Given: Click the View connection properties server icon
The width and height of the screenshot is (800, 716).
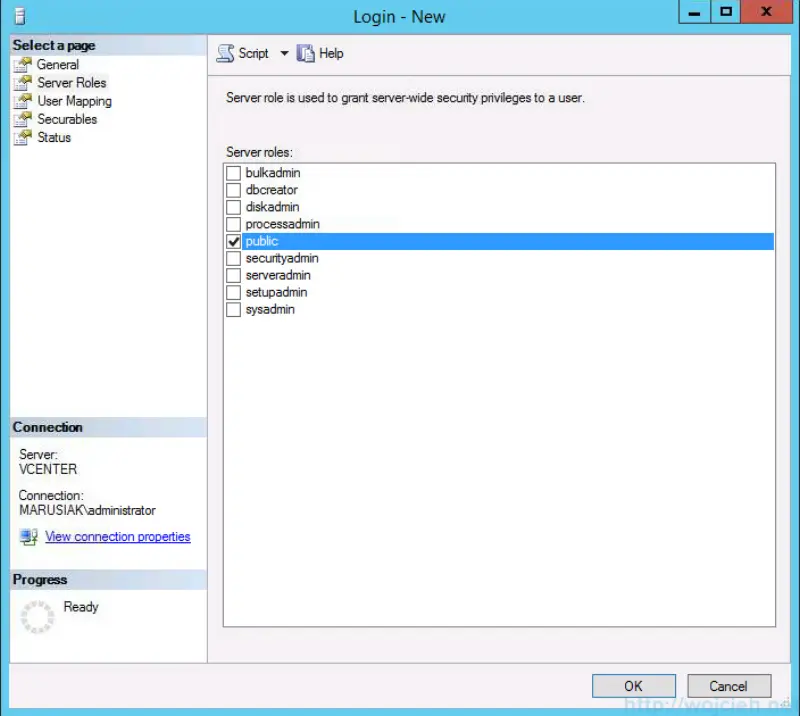Looking at the screenshot, I should coord(28,537).
